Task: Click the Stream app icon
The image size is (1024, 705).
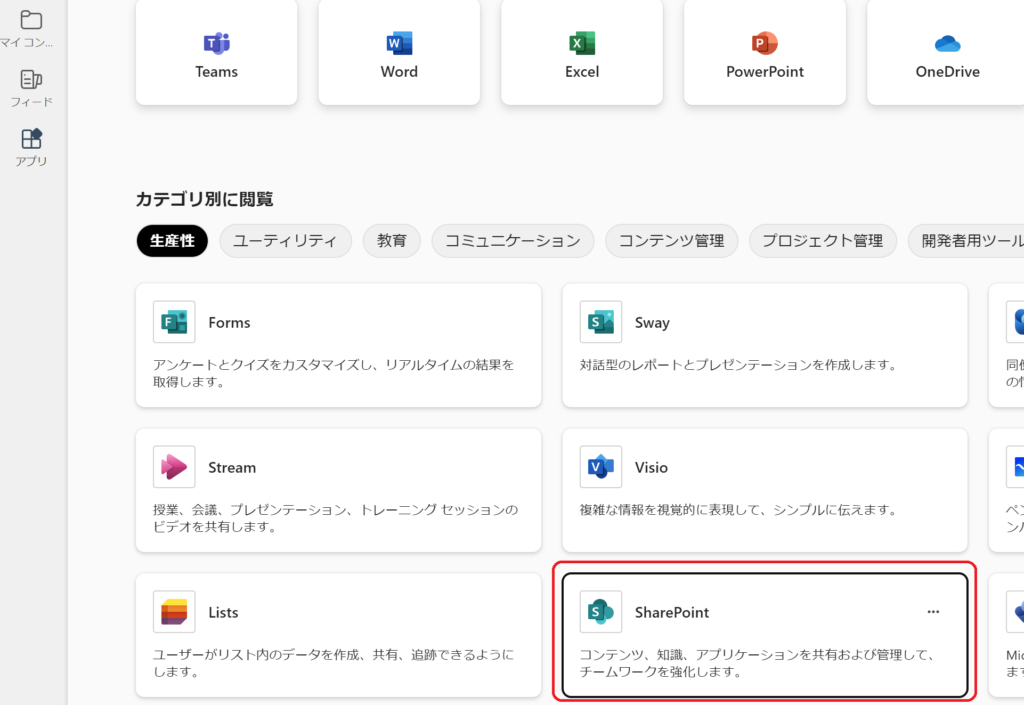Action: pyautogui.click(x=174, y=467)
